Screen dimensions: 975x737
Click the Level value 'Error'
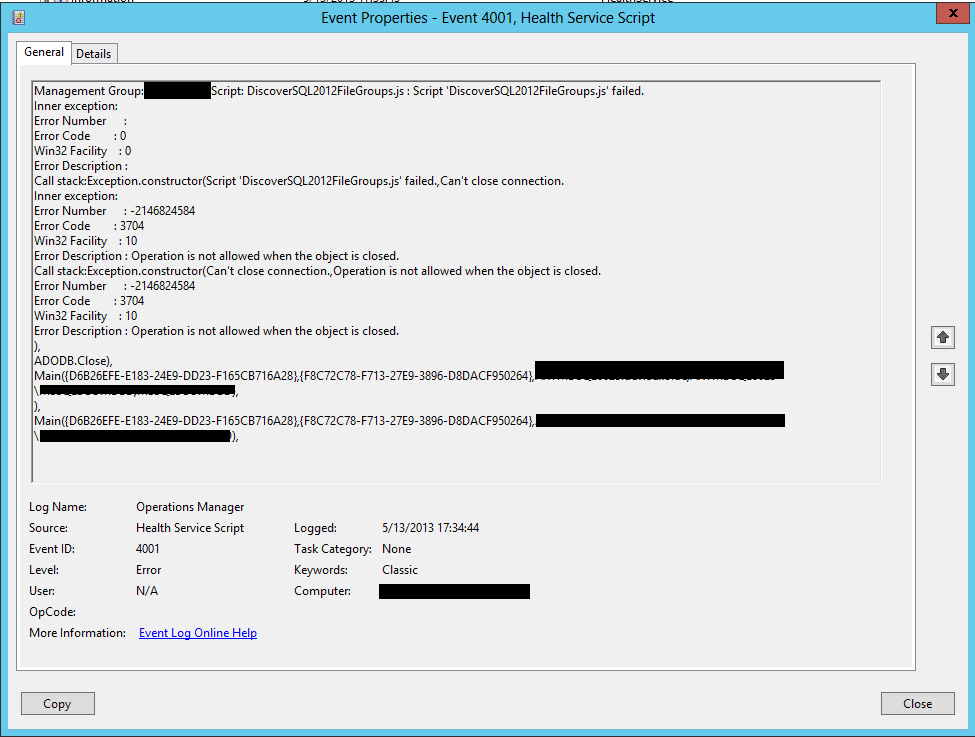[149, 570]
